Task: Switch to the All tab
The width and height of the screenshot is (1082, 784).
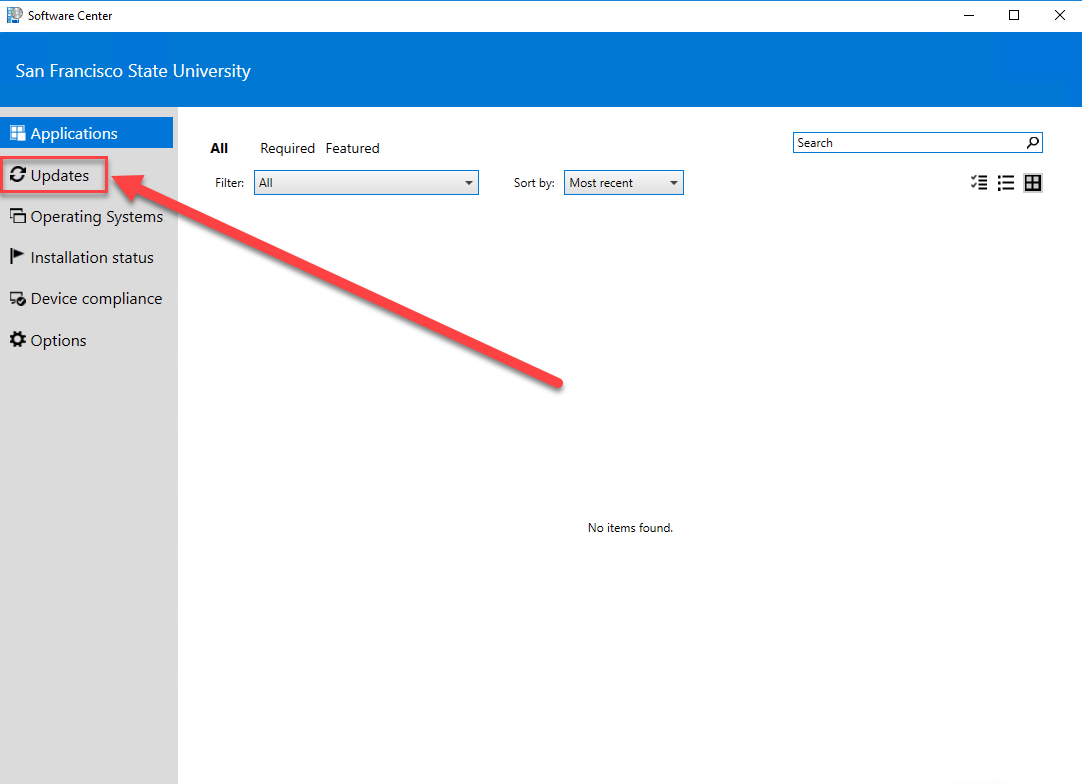Action: 219,148
